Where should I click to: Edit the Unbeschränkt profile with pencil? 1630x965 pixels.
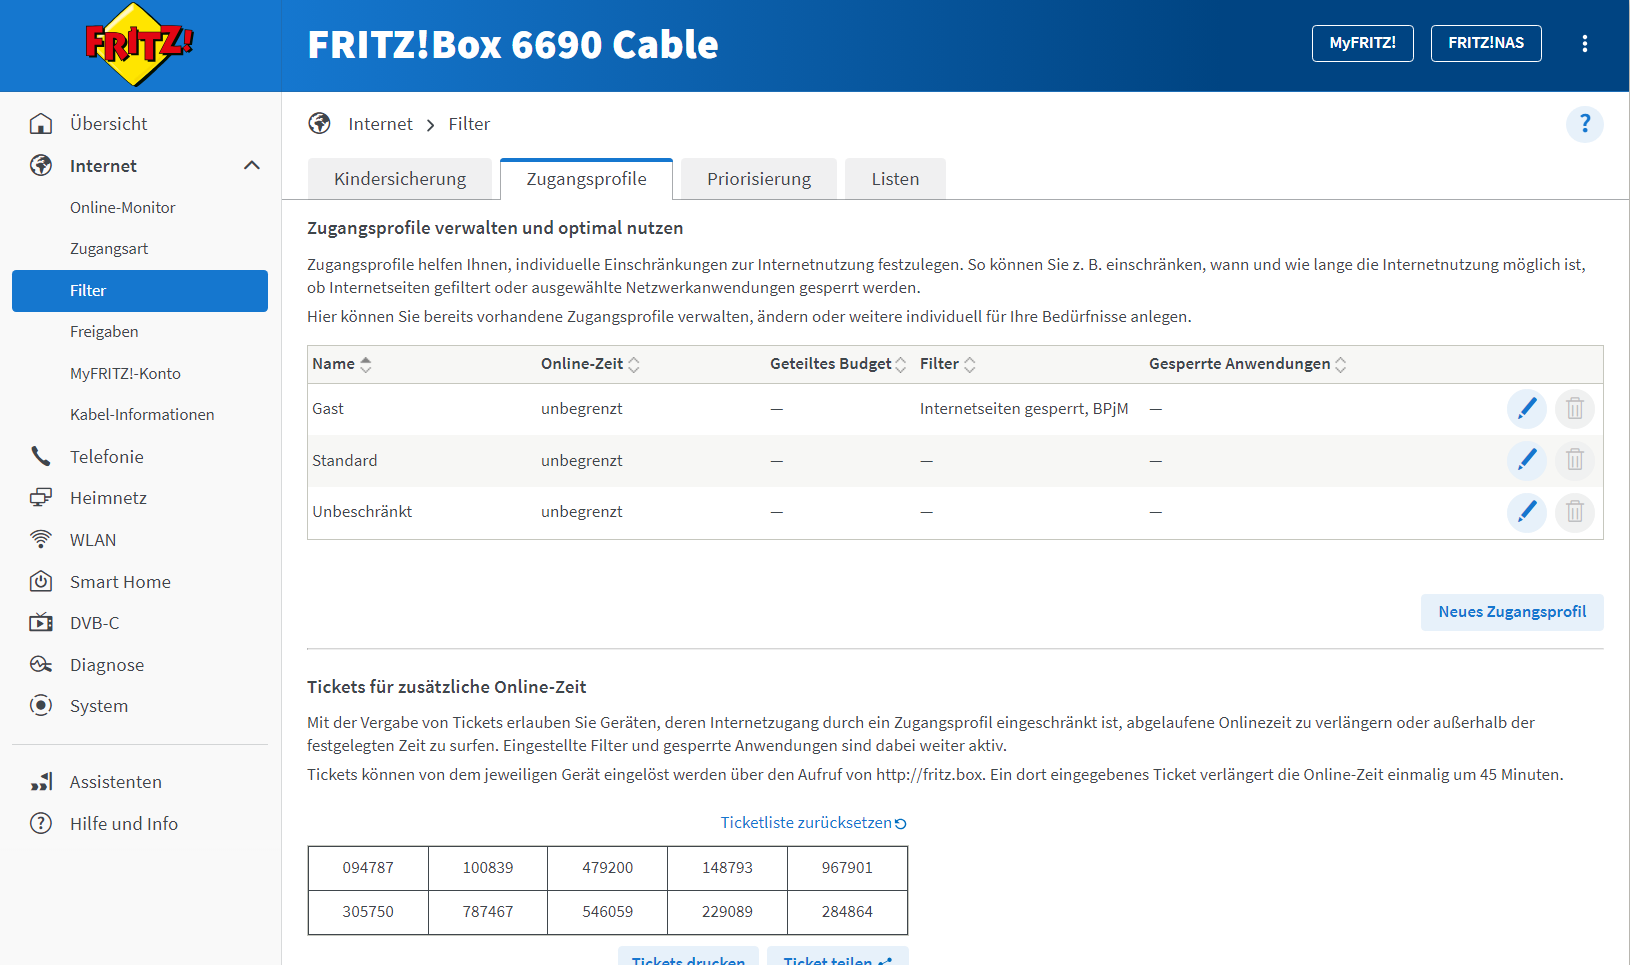[x=1527, y=512]
